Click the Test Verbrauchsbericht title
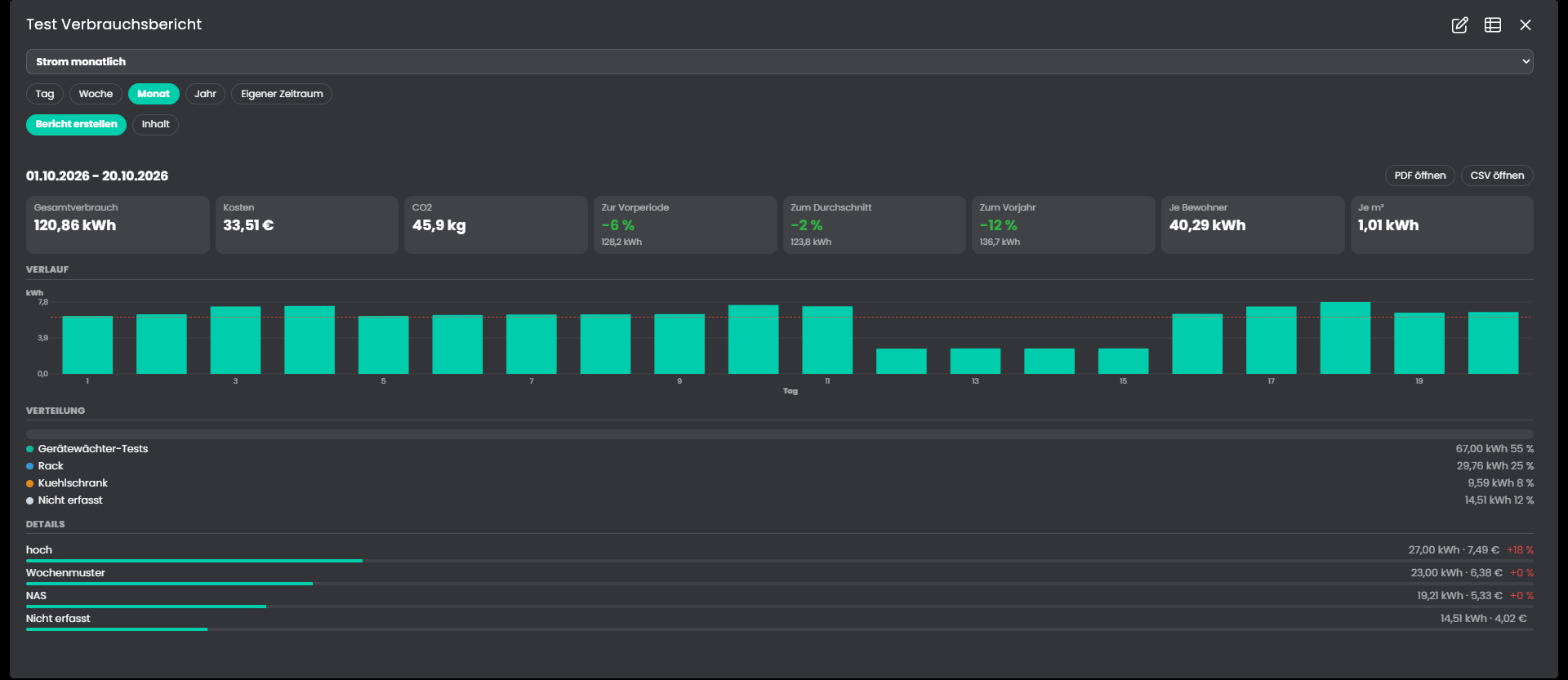Screen dimensions: 1568x680 click(x=114, y=24)
